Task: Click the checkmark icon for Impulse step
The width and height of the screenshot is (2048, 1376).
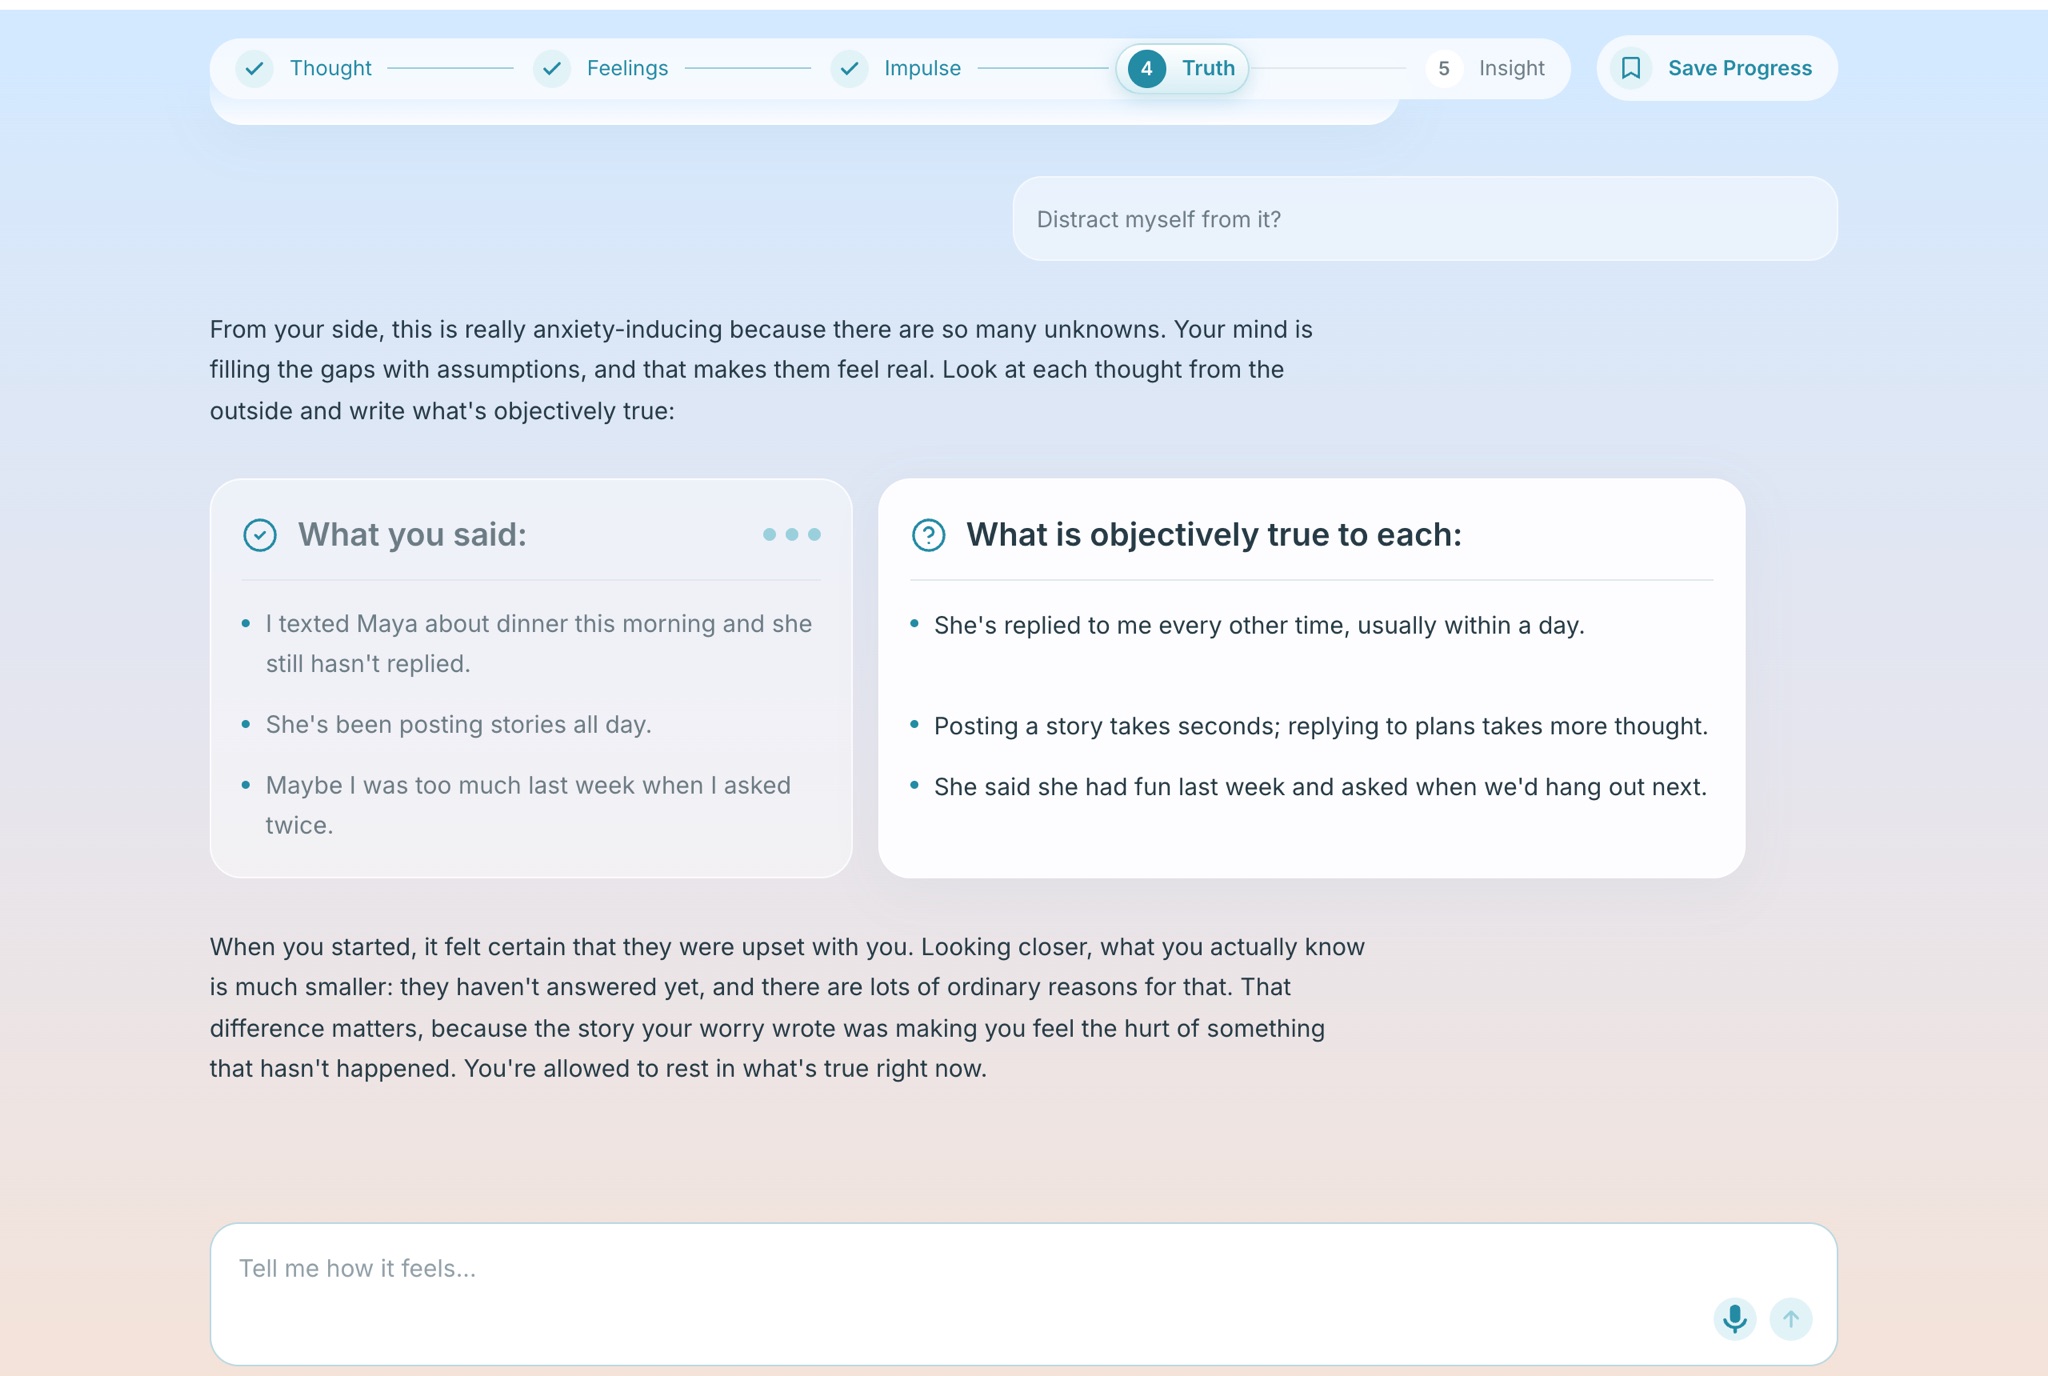Action: [849, 68]
